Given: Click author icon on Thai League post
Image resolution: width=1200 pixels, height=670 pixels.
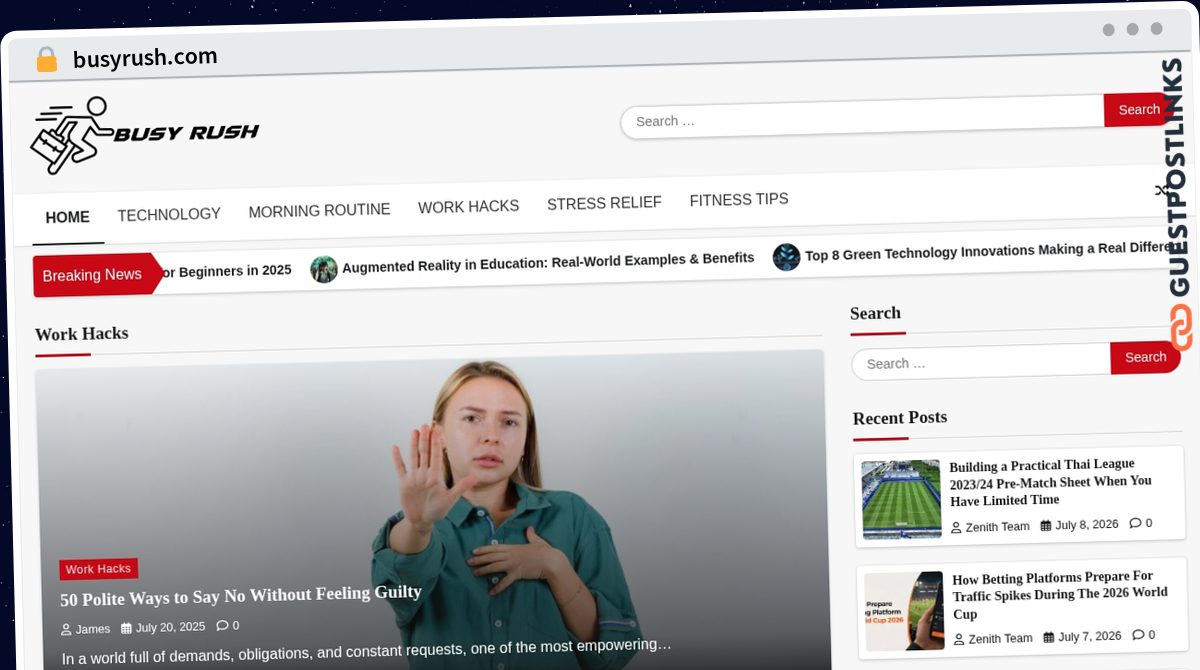Looking at the screenshot, I should click(956, 528).
